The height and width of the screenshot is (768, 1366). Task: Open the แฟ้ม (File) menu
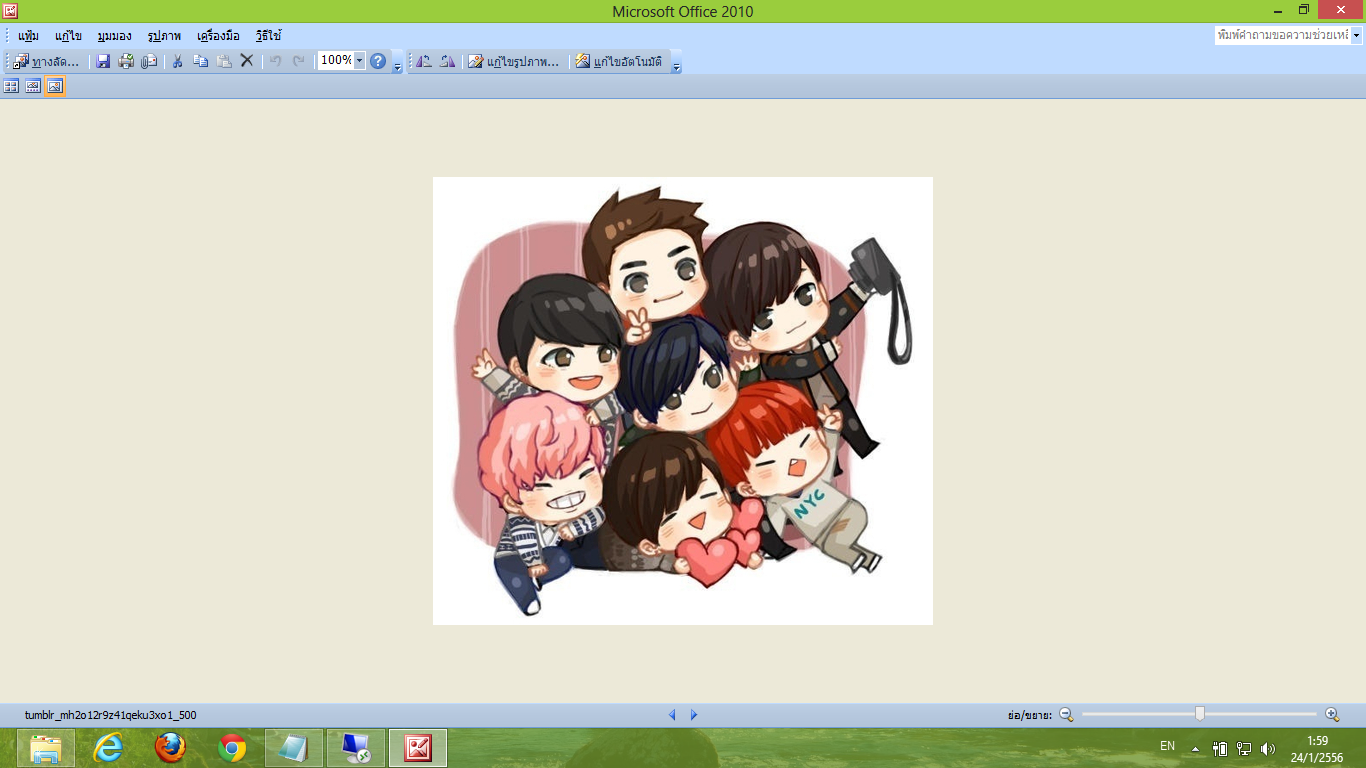(x=29, y=36)
